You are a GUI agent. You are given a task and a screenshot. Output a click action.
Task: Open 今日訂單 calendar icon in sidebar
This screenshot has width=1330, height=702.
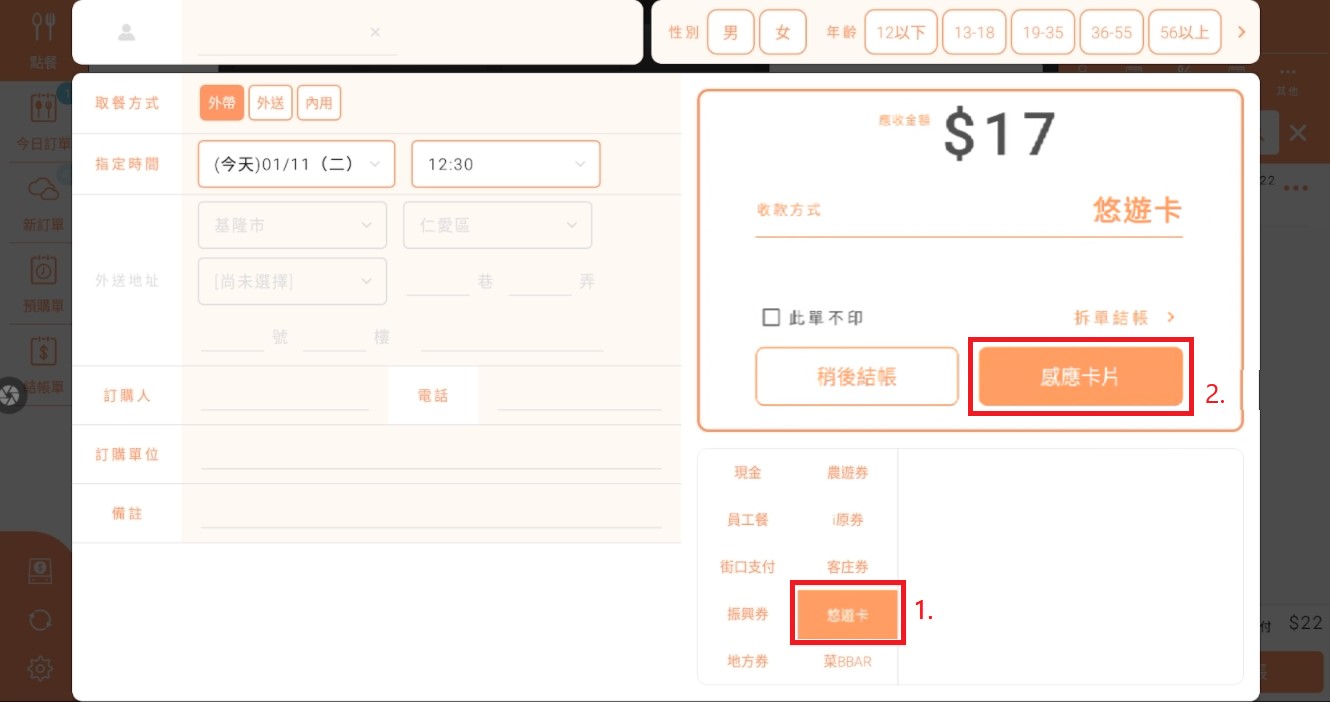[x=43, y=108]
